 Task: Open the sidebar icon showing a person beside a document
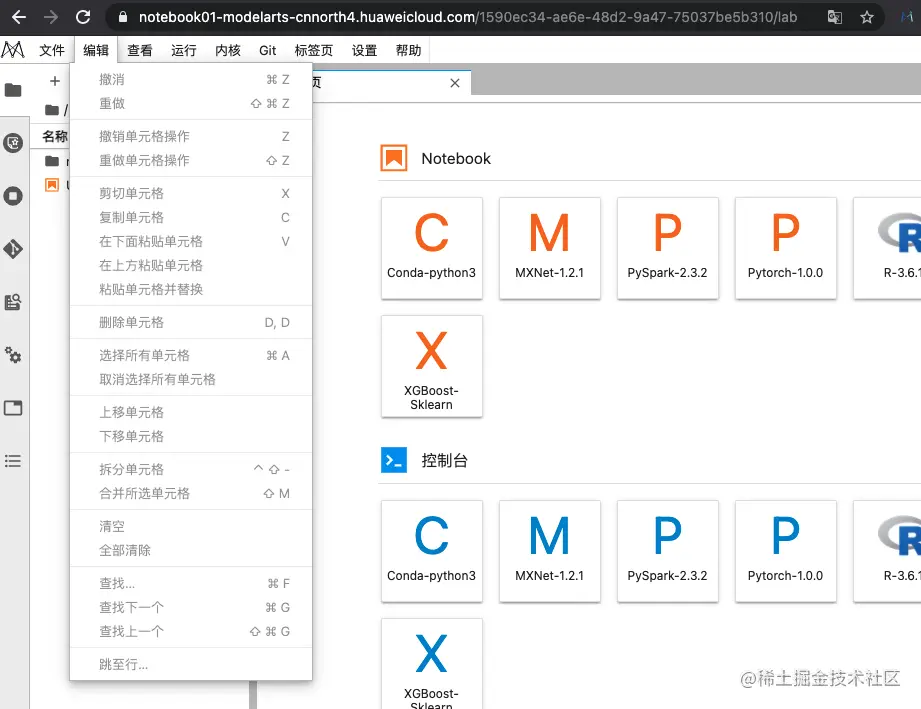point(13,302)
